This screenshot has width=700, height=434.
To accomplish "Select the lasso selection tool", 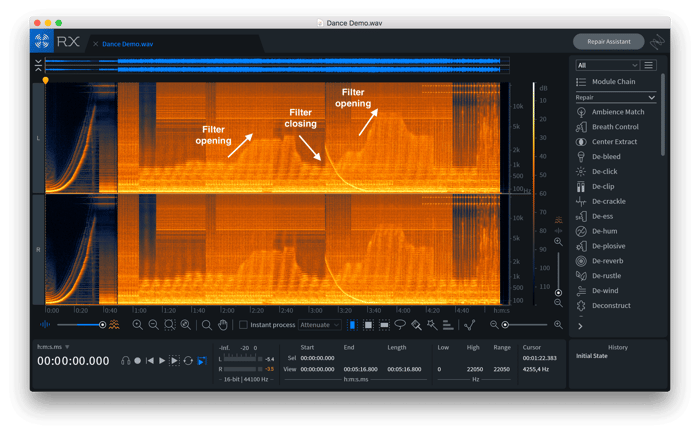I will [400, 325].
